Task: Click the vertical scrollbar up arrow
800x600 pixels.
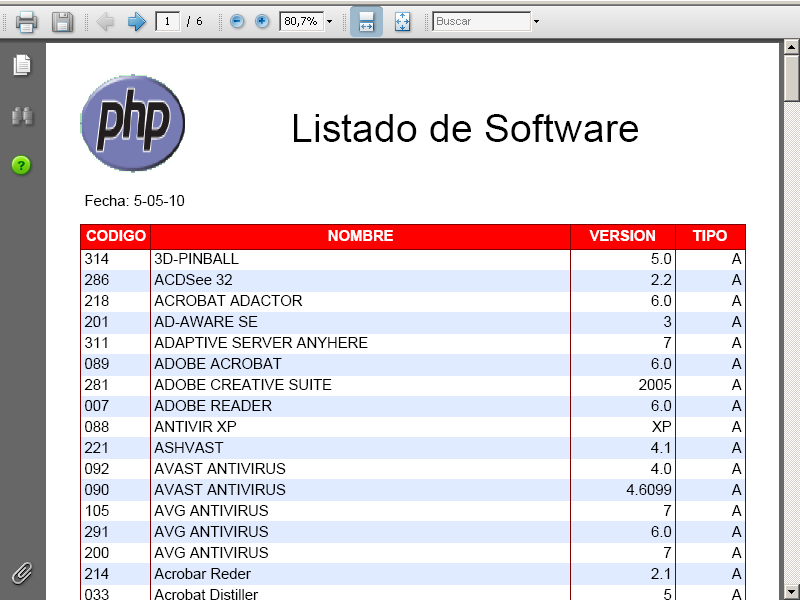Action: tap(791, 47)
